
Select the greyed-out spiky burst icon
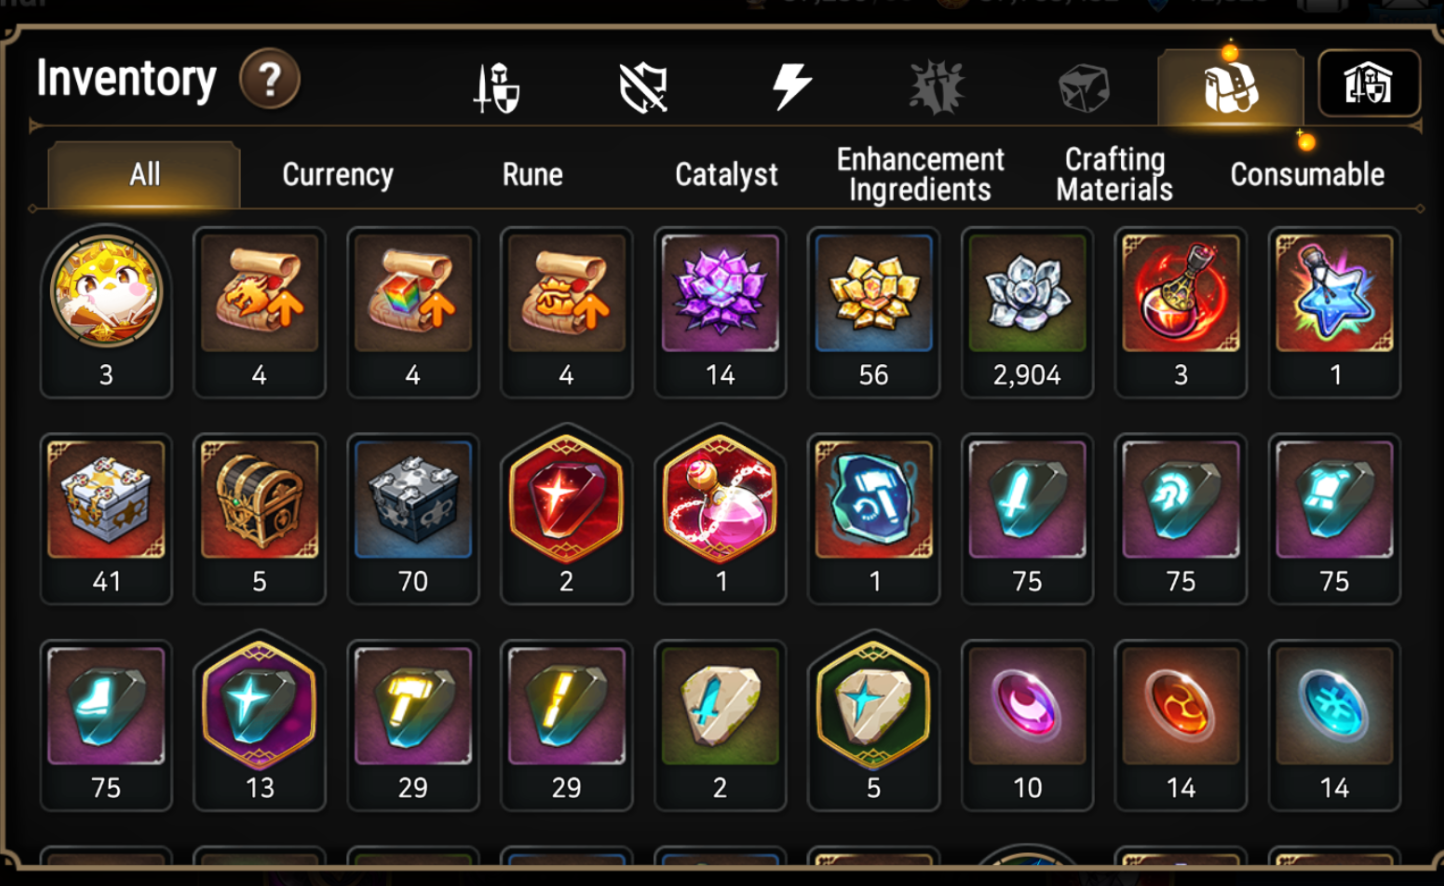(937, 87)
